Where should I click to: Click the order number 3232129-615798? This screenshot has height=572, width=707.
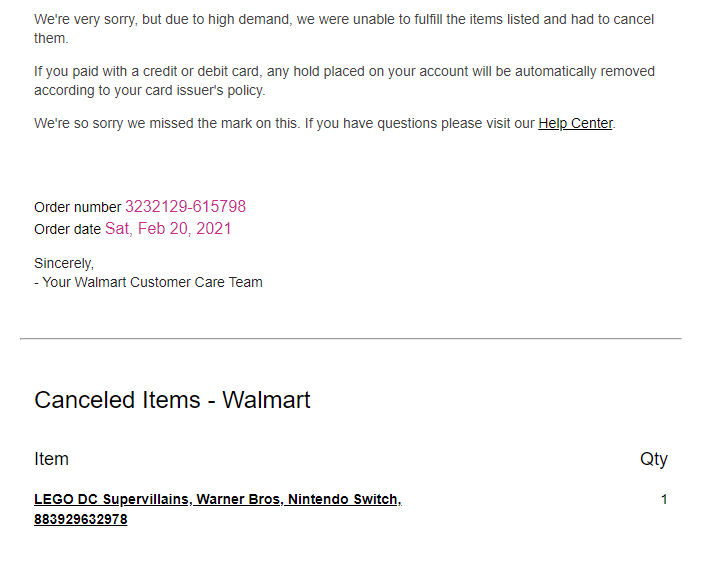click(185, 207)
